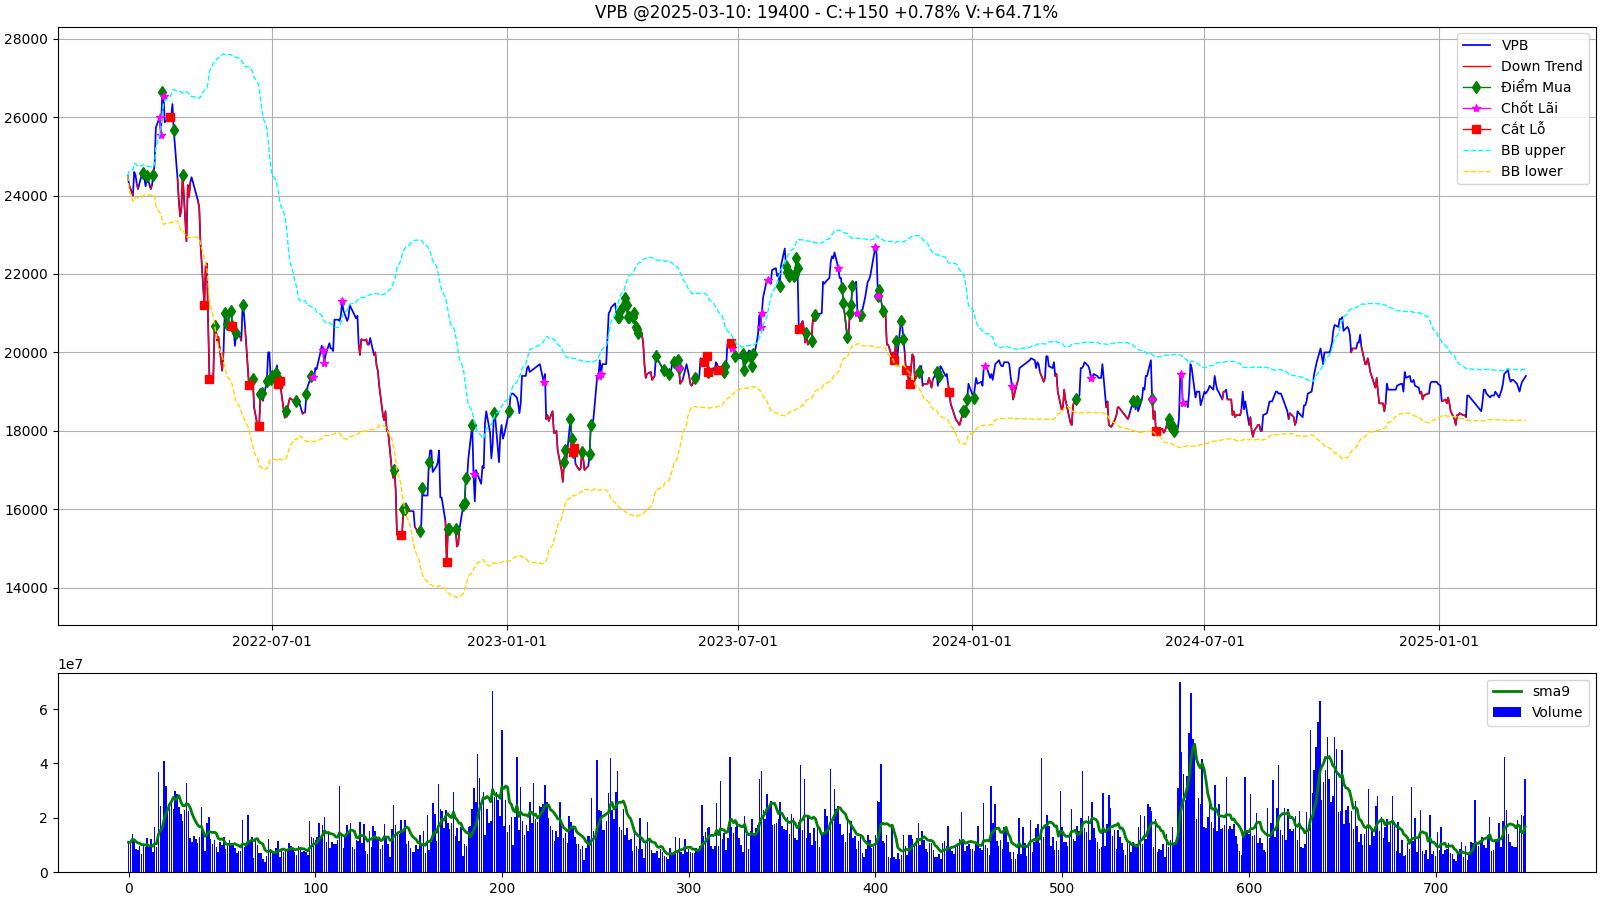
Task: Click the Cắt Lỗ legend entry
Action: 1523,129
